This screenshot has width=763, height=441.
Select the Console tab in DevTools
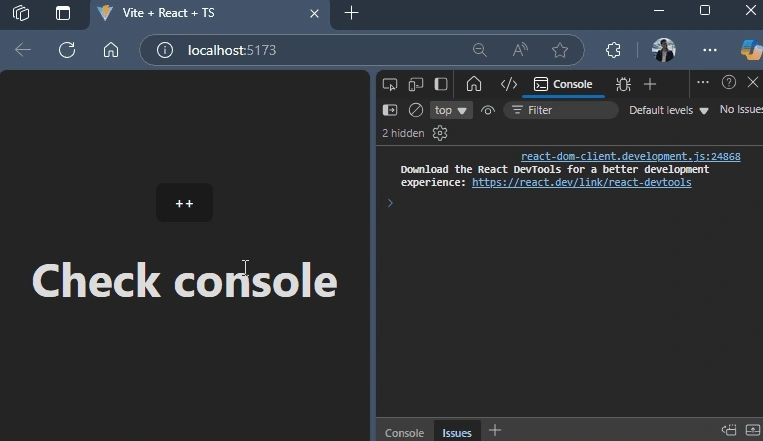[x=563, y=84]
